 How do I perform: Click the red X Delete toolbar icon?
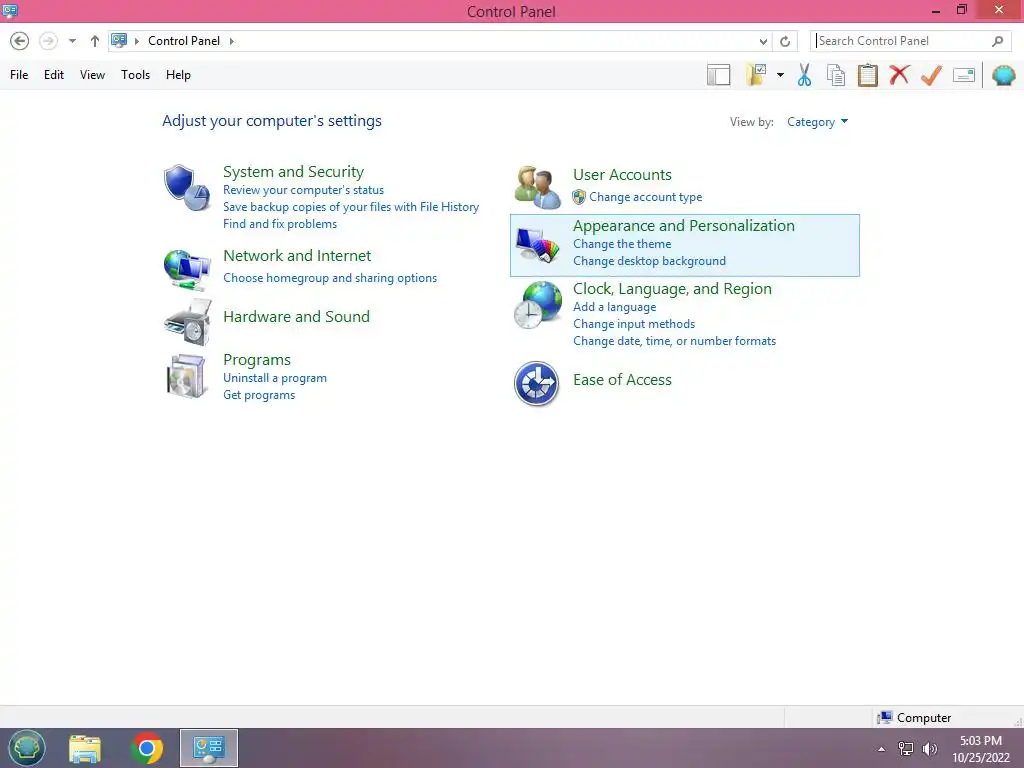pos(899,75)
